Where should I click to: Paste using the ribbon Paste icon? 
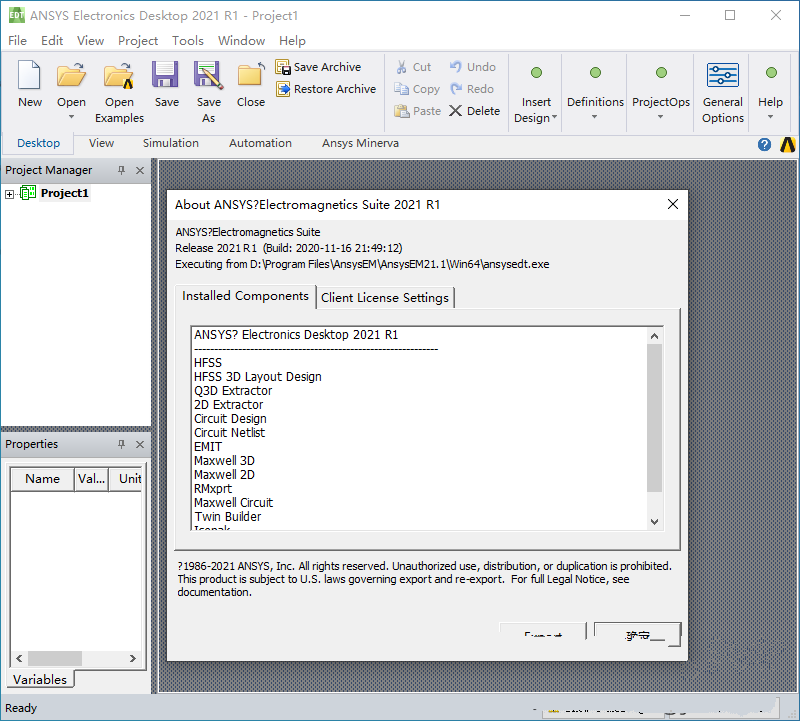(402, 111)
